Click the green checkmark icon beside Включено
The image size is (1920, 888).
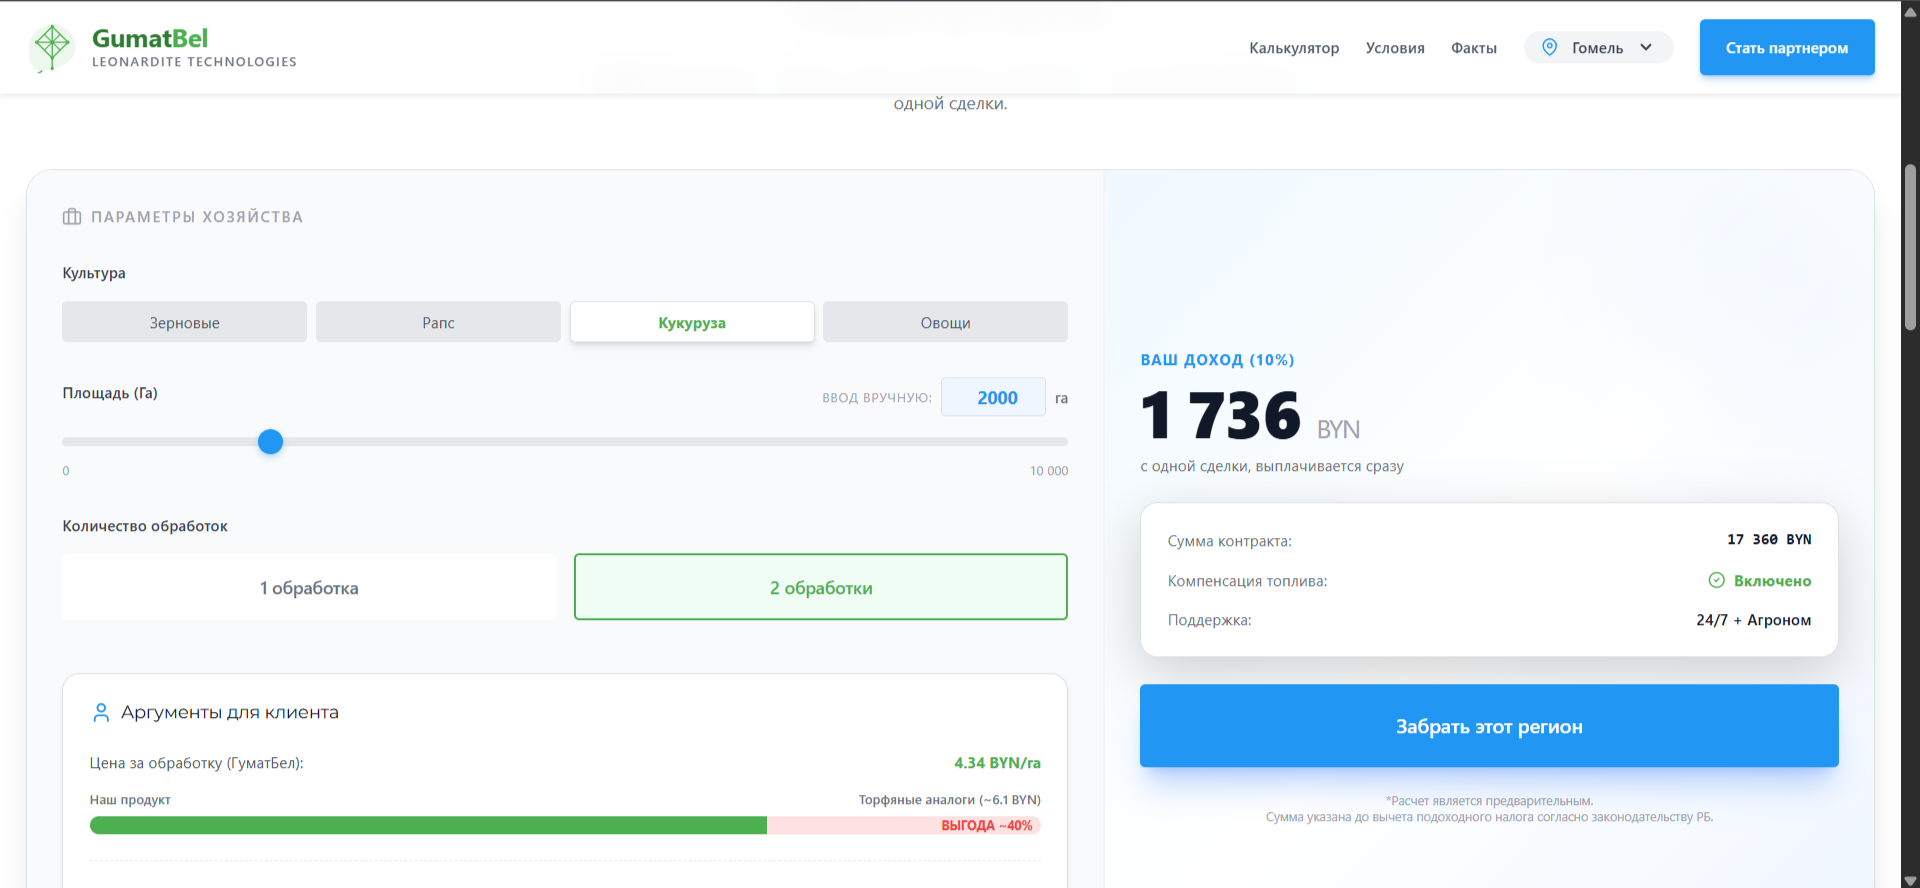pyautogui.click(x=1716, y=581)
